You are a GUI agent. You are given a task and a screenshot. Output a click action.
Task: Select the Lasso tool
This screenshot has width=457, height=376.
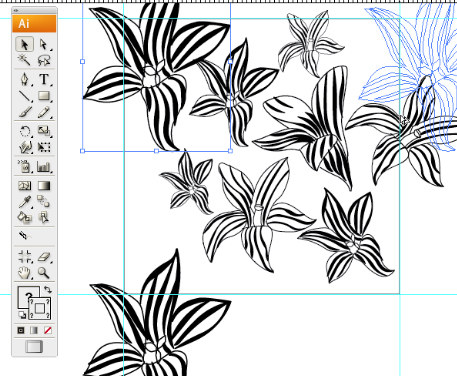point(44,60)
